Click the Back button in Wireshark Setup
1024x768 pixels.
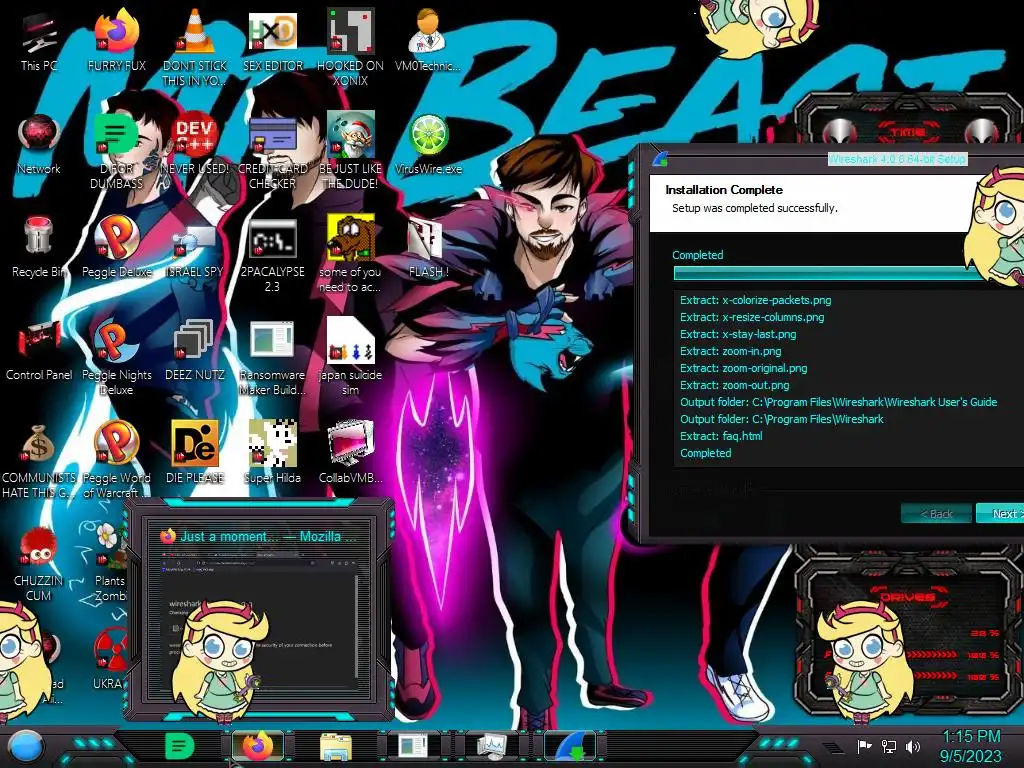(x=936, y=513)
